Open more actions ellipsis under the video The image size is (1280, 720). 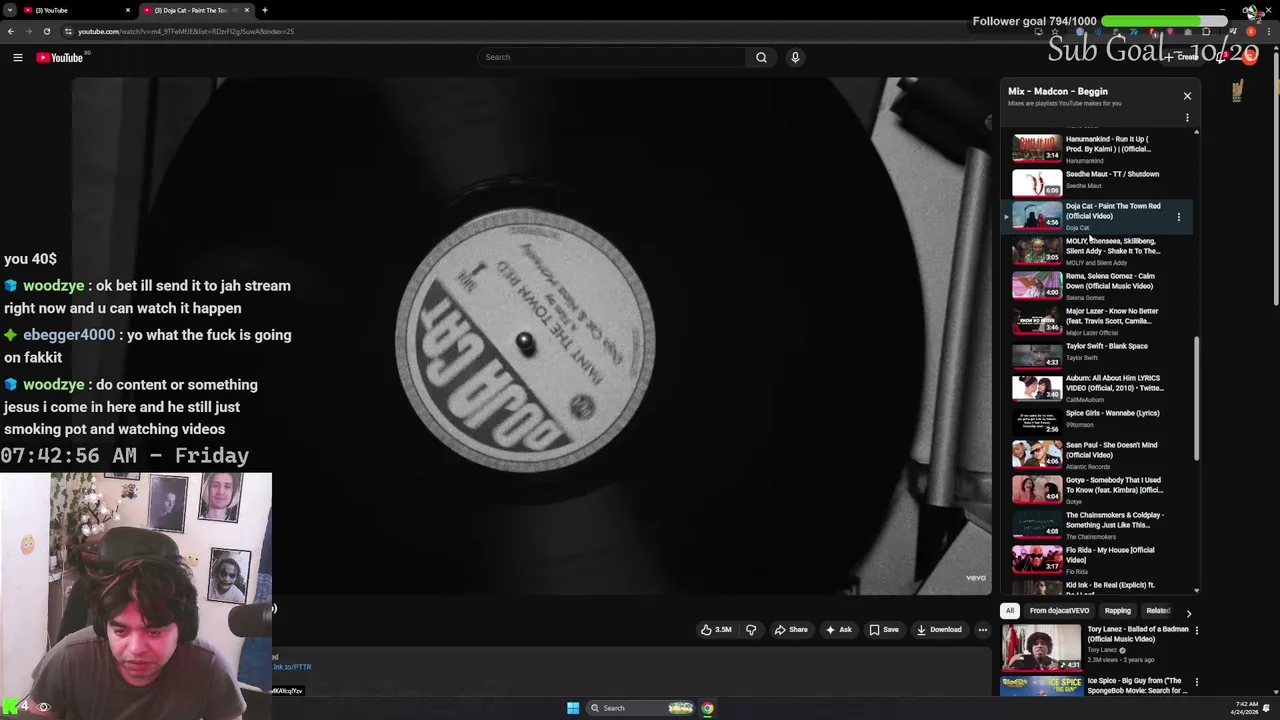click(983, 630)
